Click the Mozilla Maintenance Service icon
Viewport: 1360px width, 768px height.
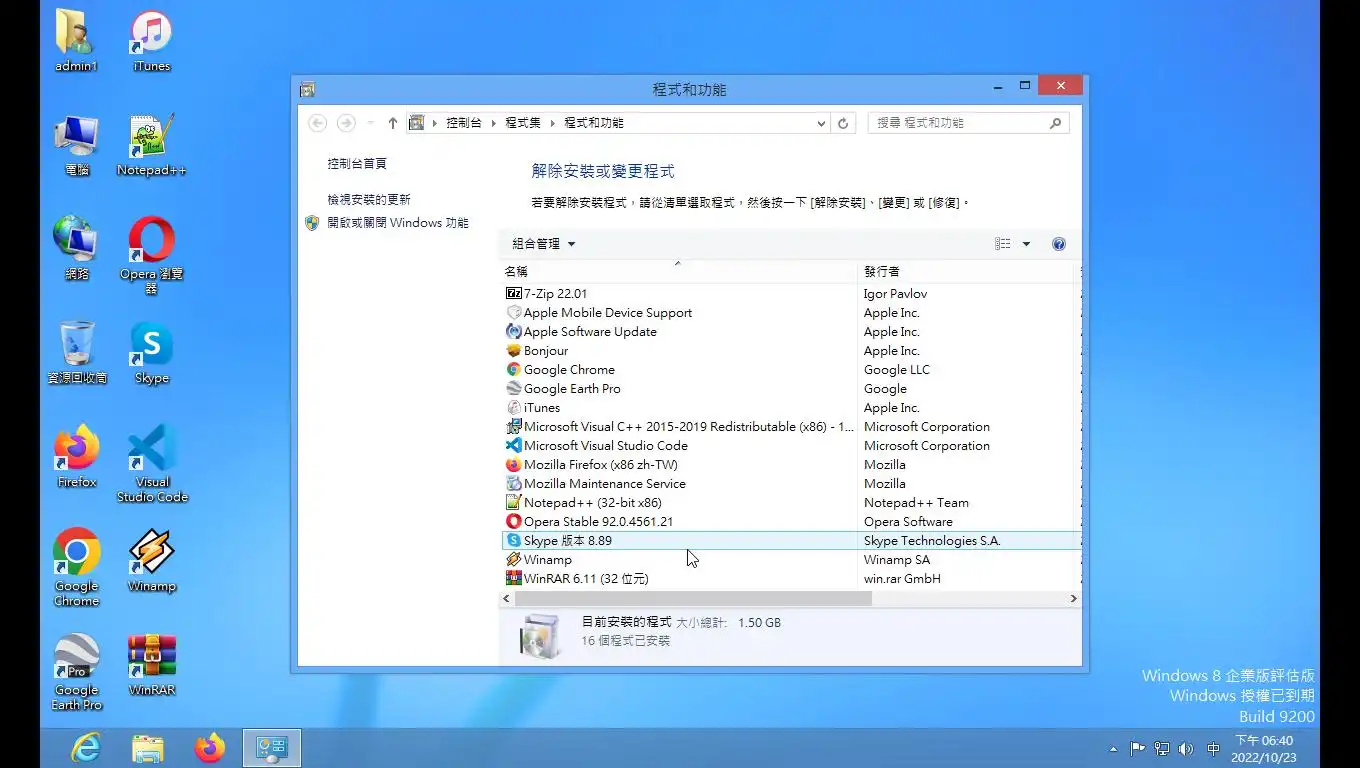tap(514, 484)
